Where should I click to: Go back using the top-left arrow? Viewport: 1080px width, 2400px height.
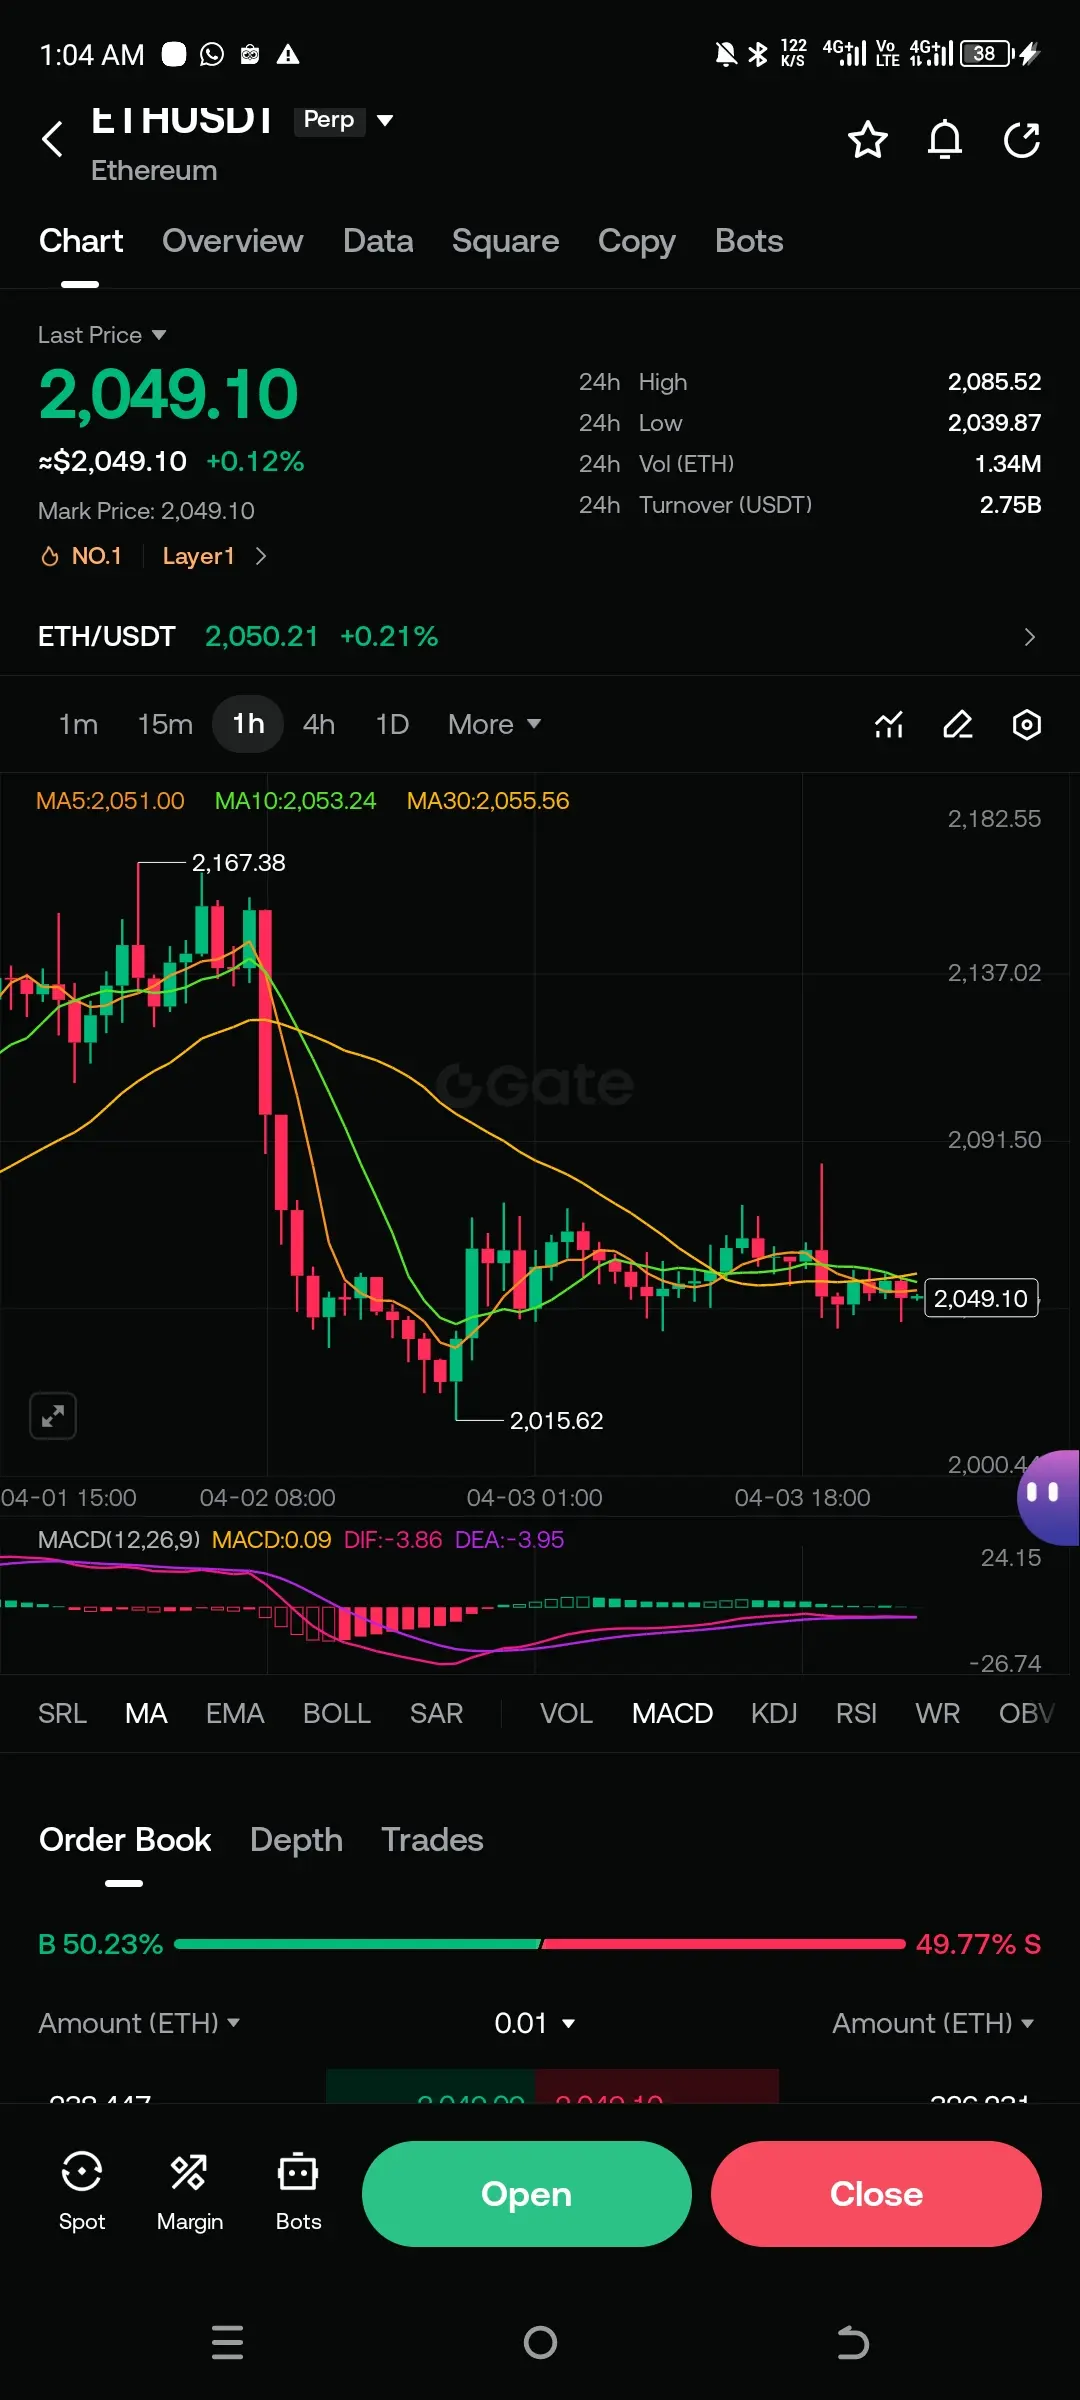point(53,139)
